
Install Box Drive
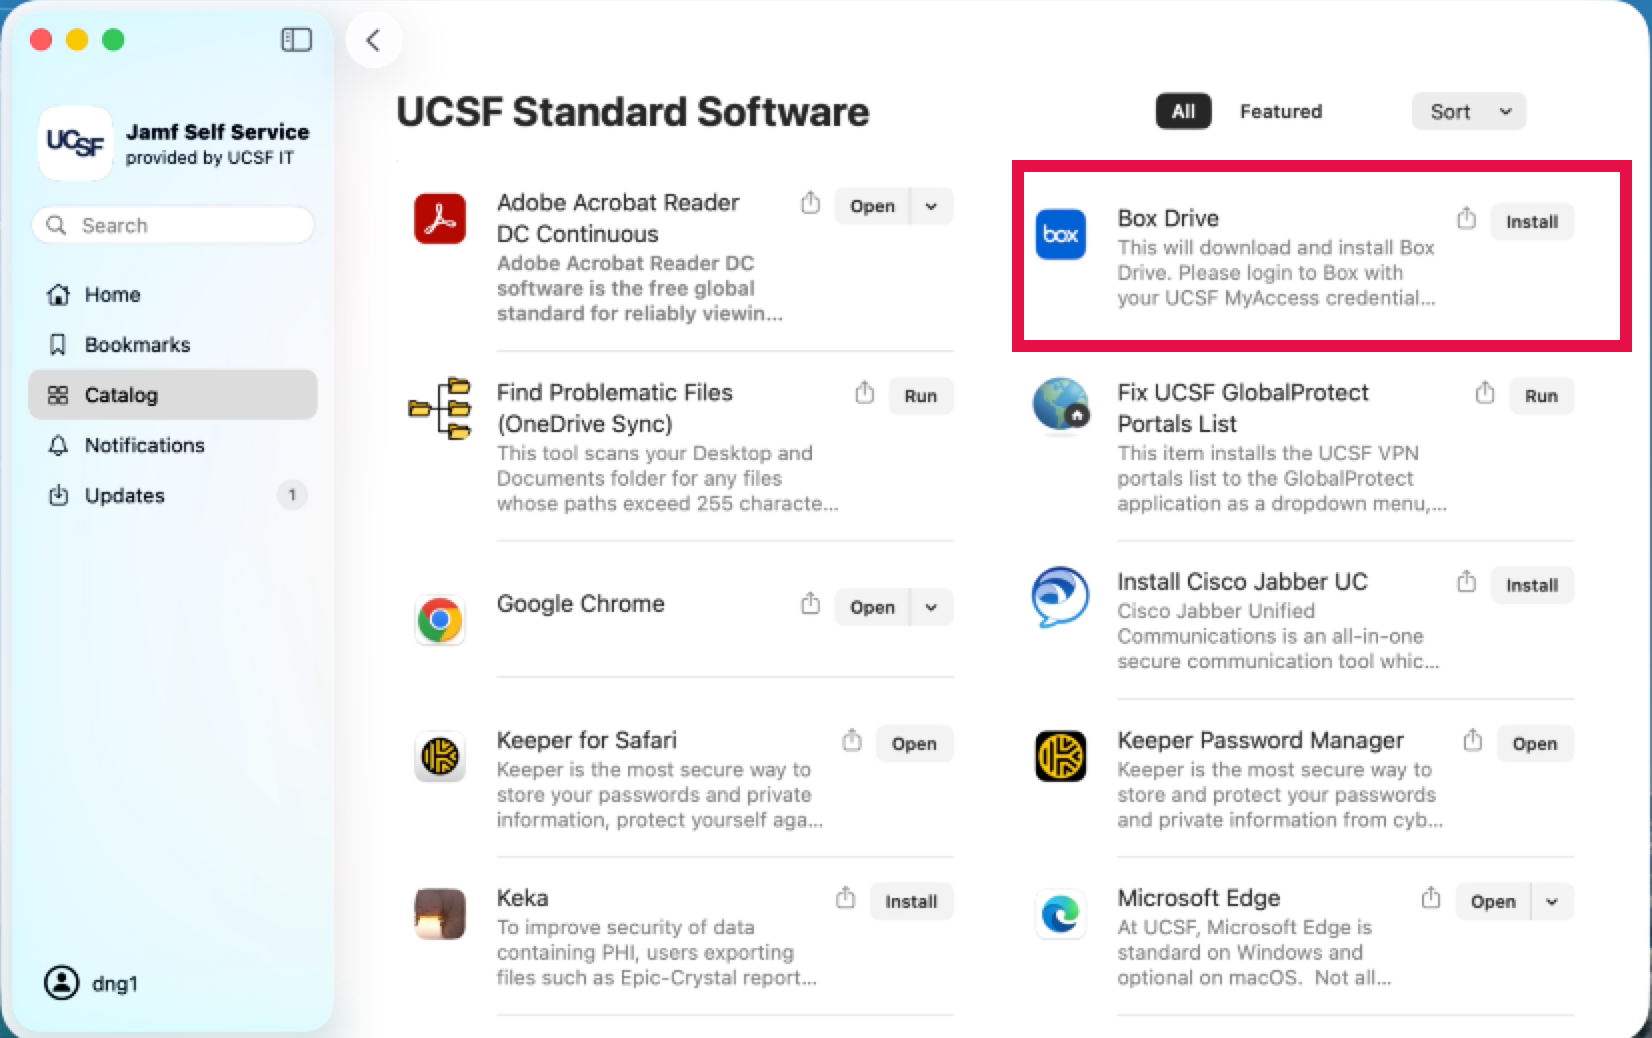coord(1532,222)
